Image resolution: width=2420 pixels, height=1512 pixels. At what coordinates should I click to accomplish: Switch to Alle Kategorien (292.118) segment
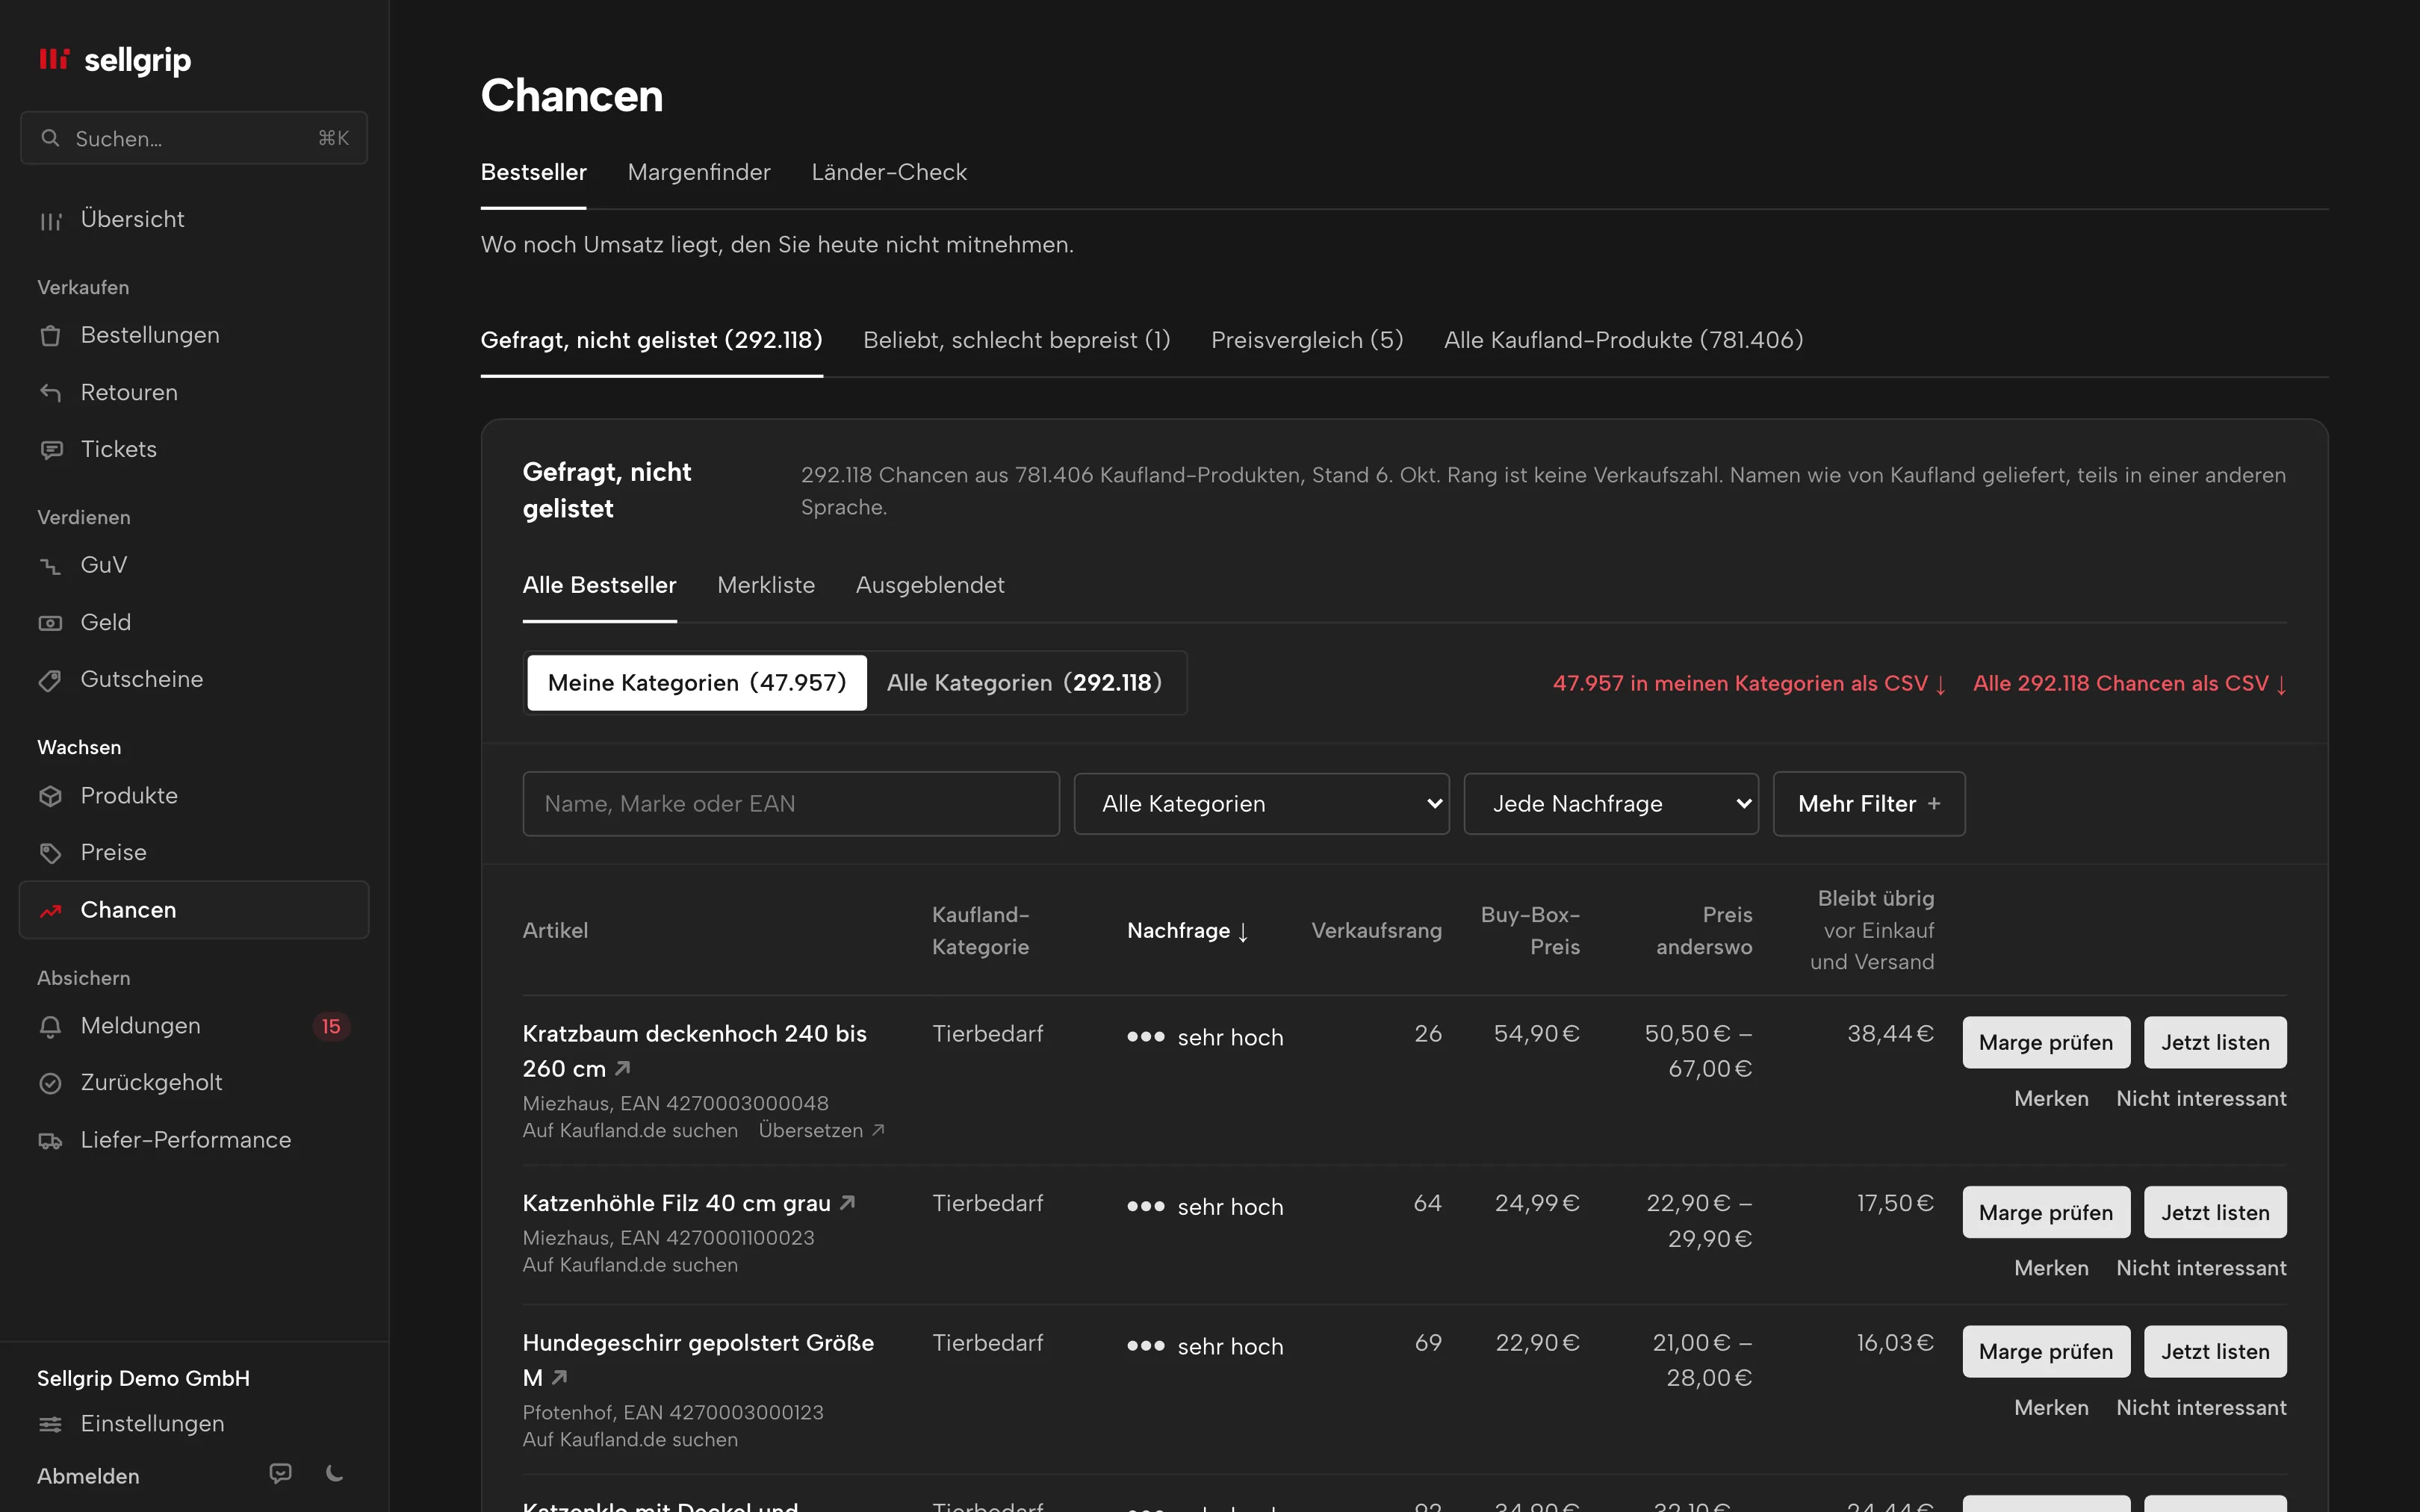click(x=1024, y=683)
